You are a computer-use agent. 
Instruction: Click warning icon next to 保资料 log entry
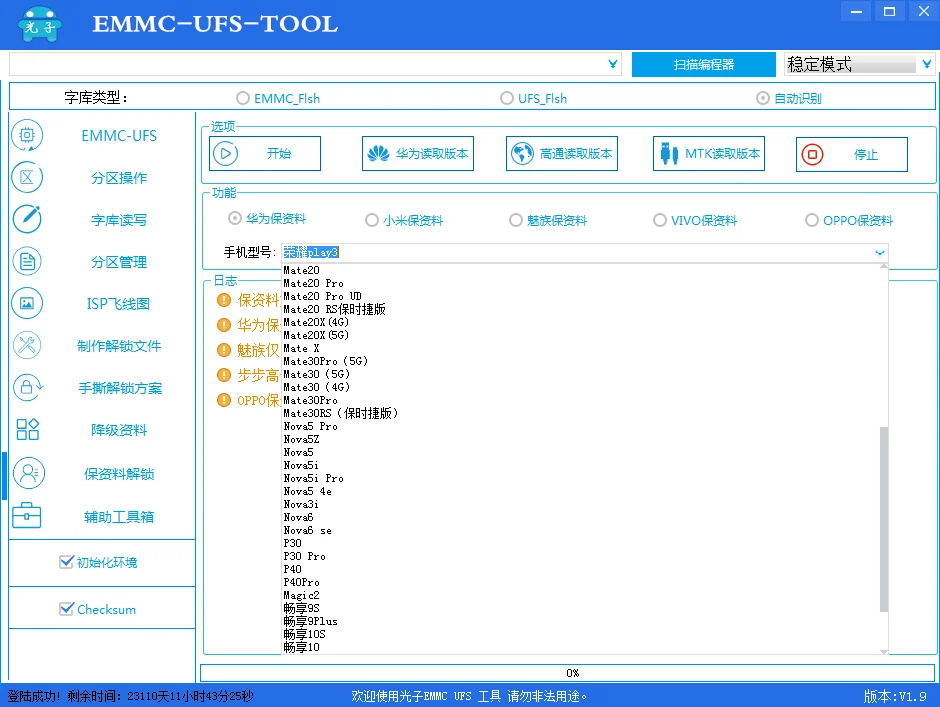coord(224,300)
